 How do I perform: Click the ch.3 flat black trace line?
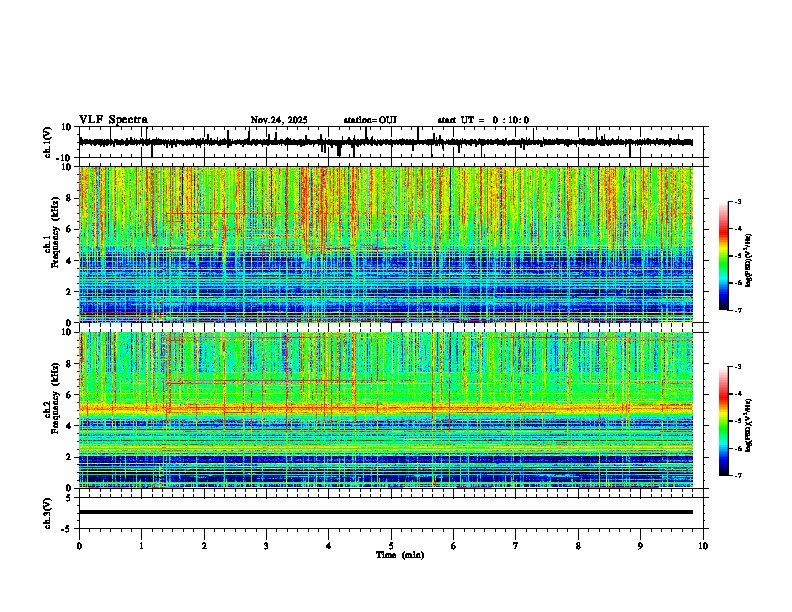point(386,512)
